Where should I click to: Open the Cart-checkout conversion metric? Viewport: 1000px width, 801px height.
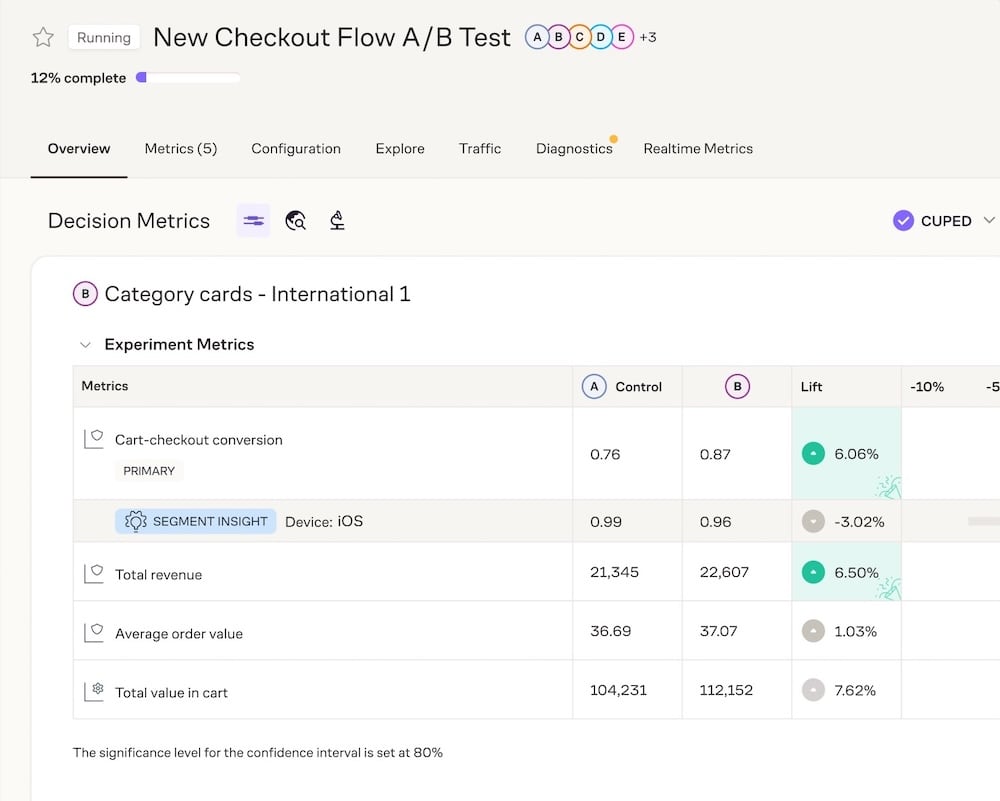tap(198, 440)
